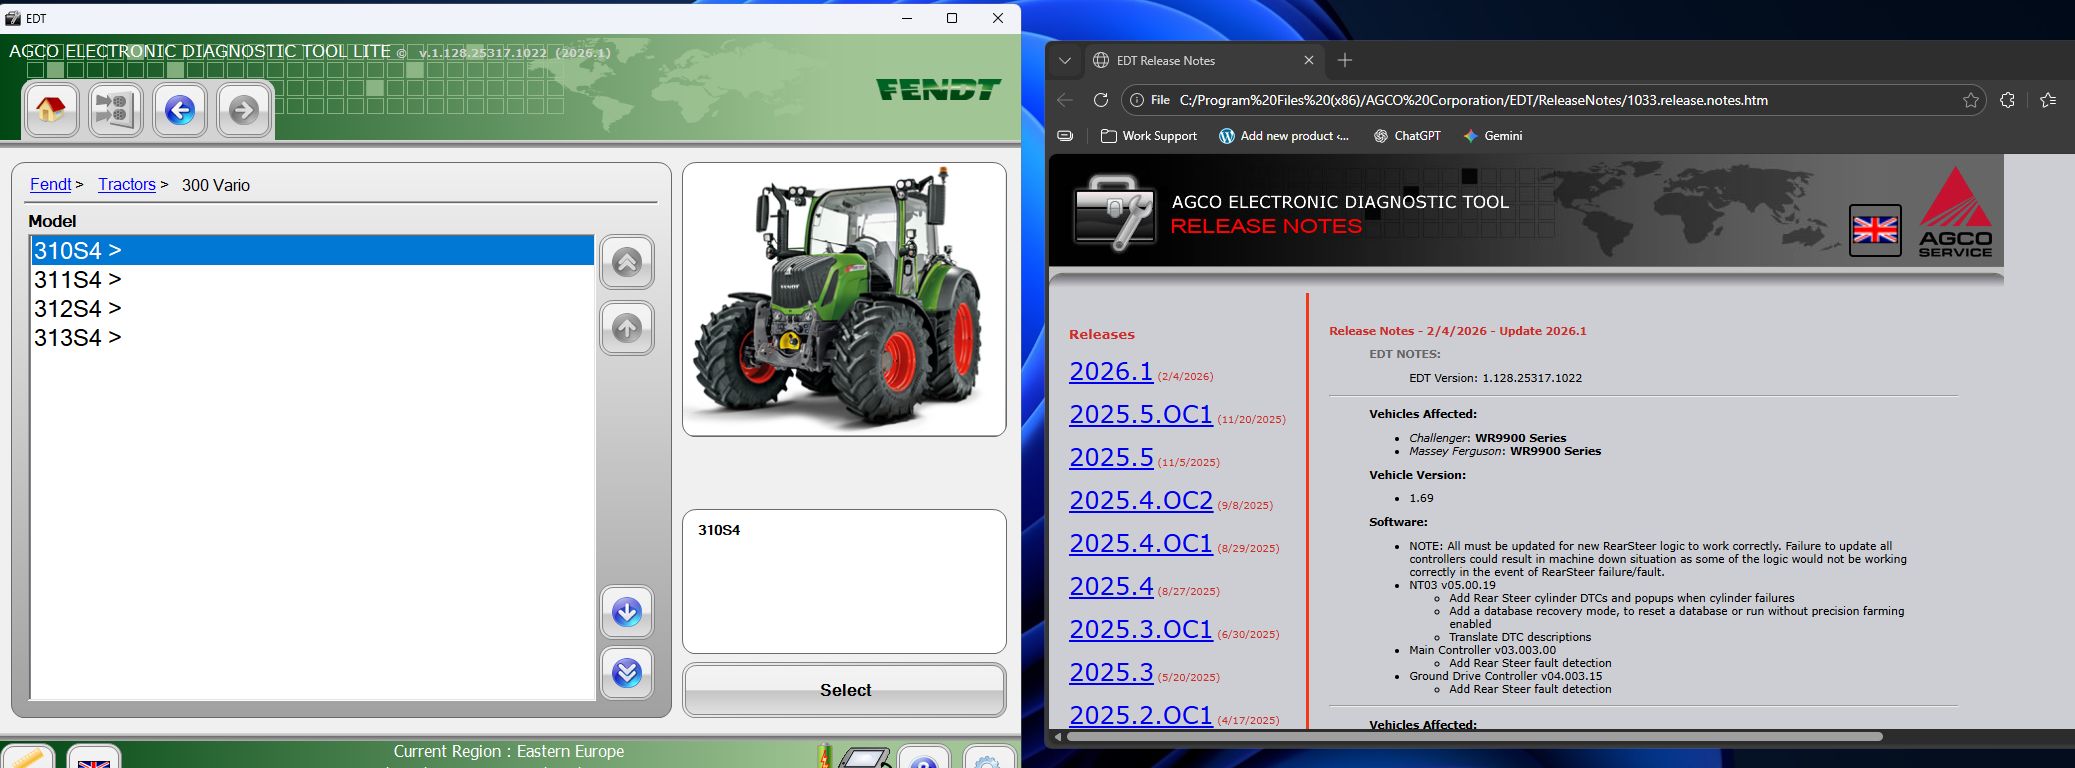Bookmark this page with the star icon

coord(1970,100)
